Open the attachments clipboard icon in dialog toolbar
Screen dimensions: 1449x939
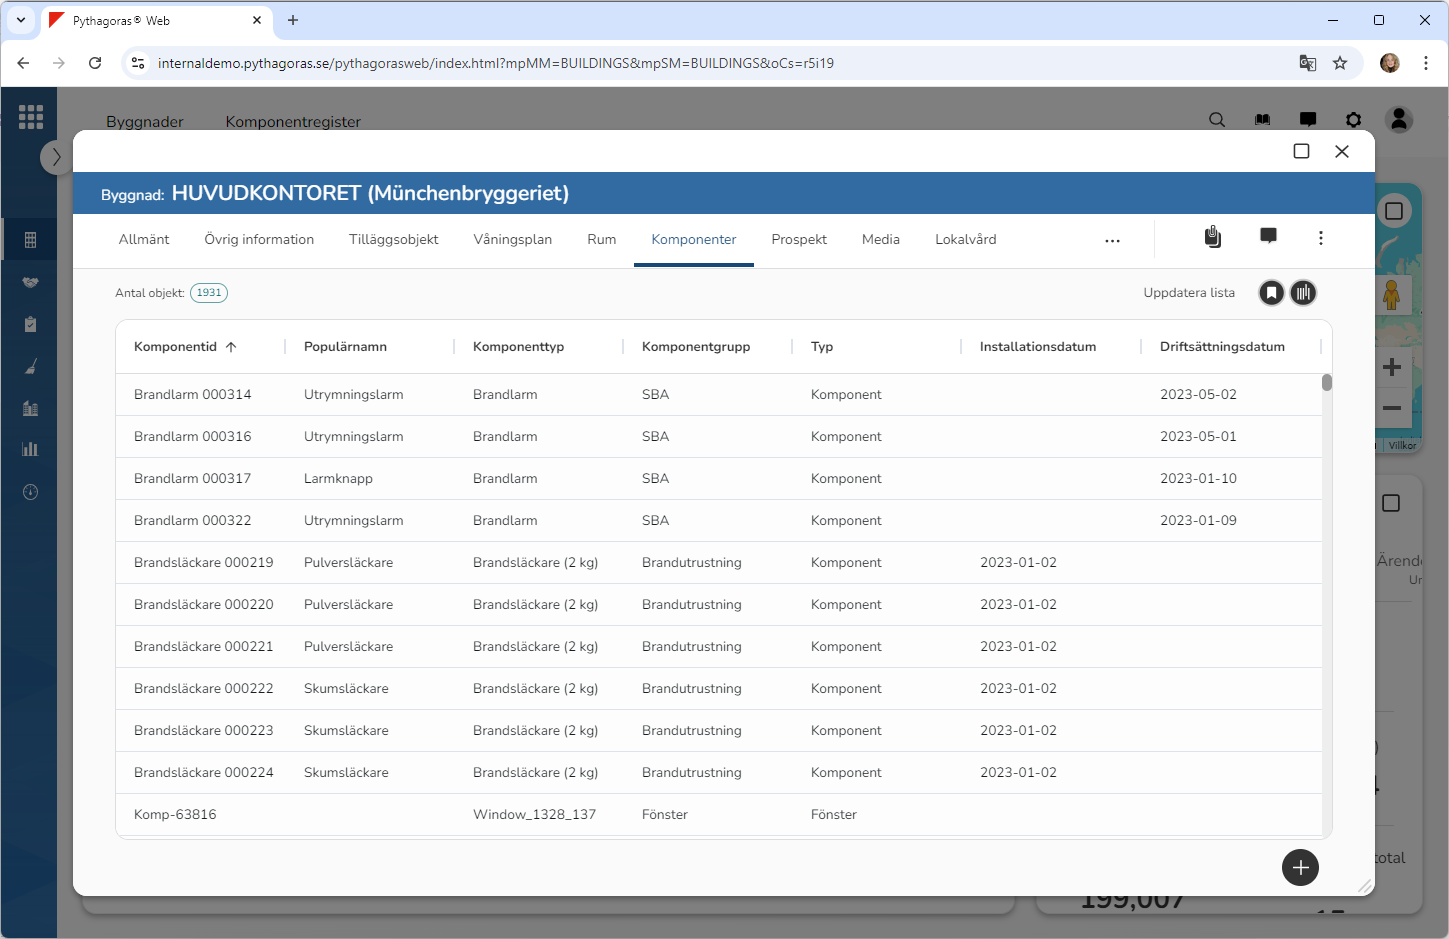click(1212, 237)
